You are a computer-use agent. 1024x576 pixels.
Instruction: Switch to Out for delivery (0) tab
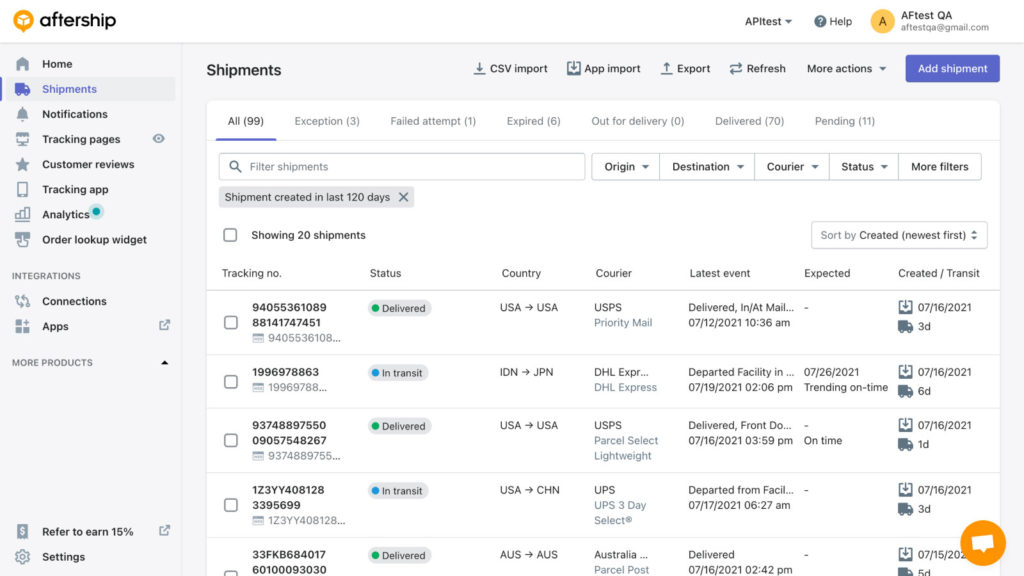[637, 121]
